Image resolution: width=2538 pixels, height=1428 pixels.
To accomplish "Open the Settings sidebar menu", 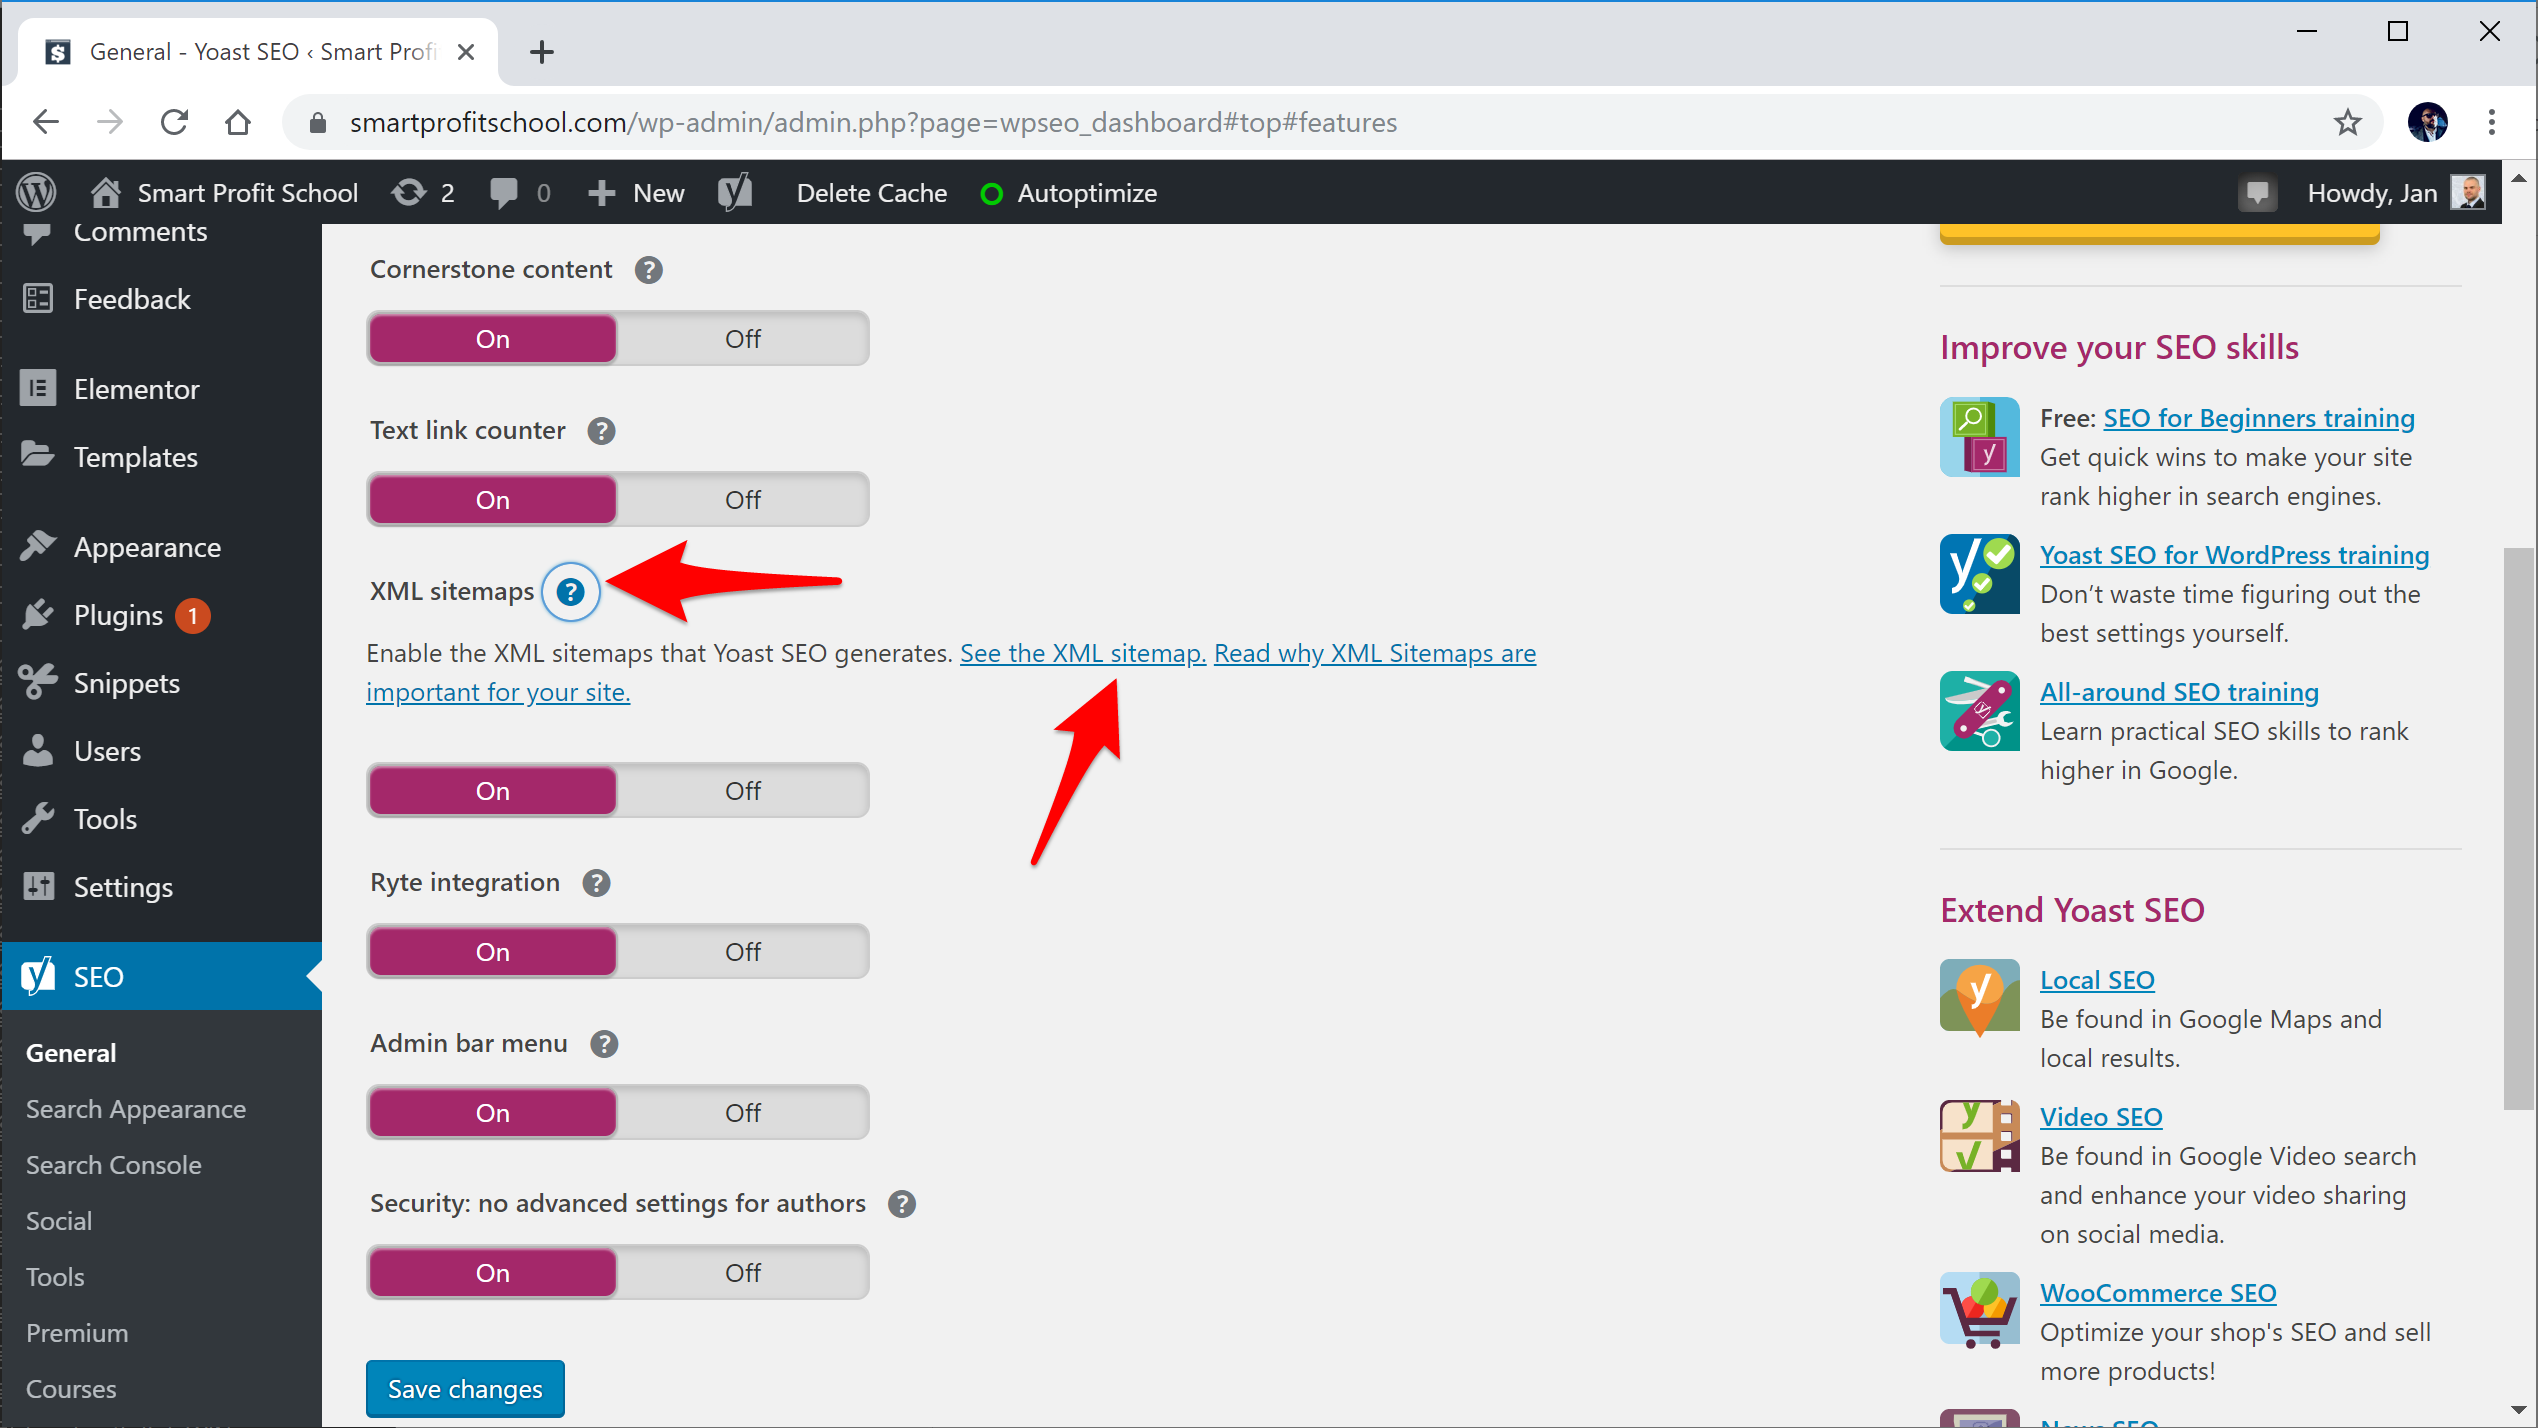I will [161, 887].
